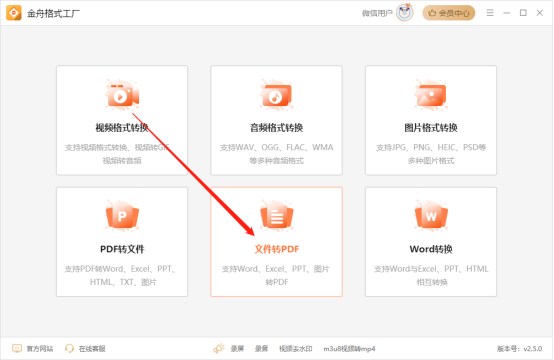Click the 金舟格式工厂 window title
554x360 pixels.
53,13
